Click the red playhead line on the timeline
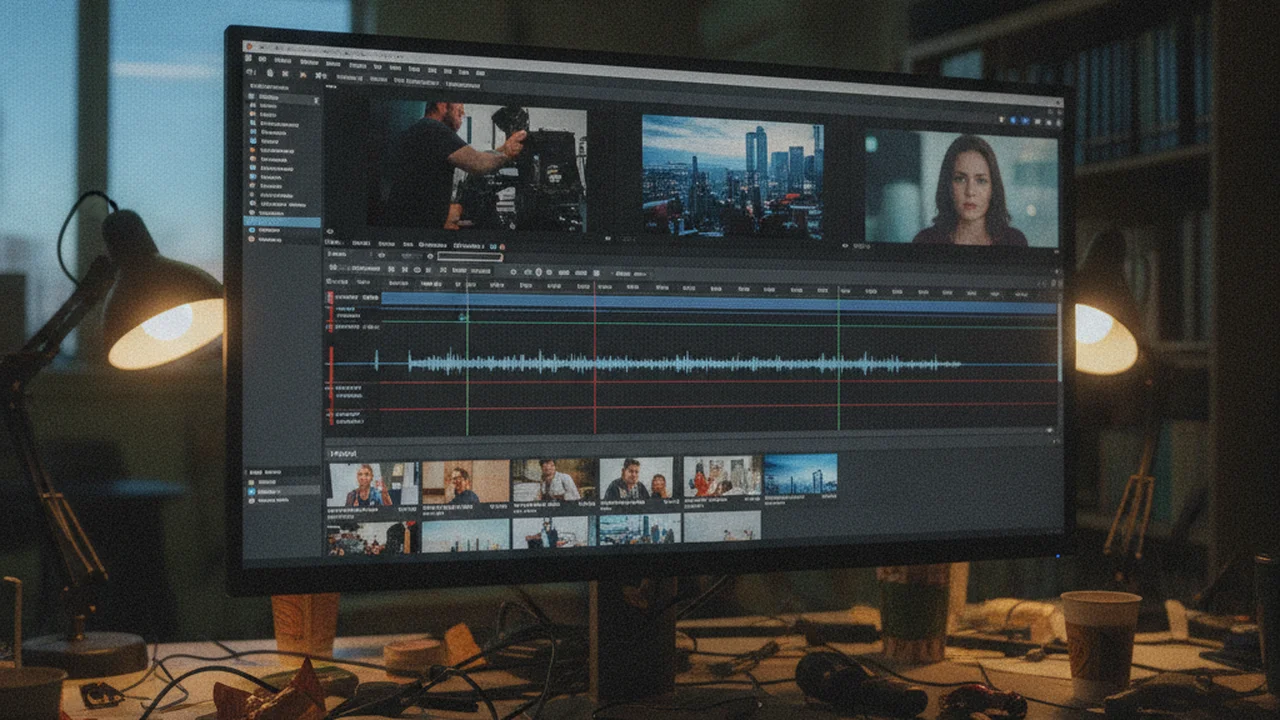Screen dimensions: 1280x720 click(595, 358)
